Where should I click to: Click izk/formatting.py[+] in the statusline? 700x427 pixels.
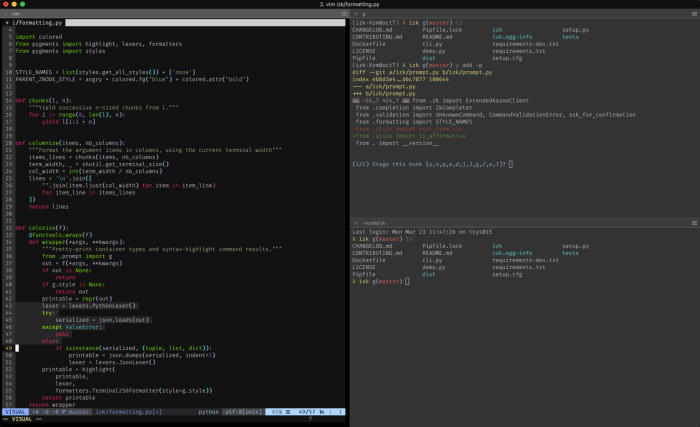[129, 412]
